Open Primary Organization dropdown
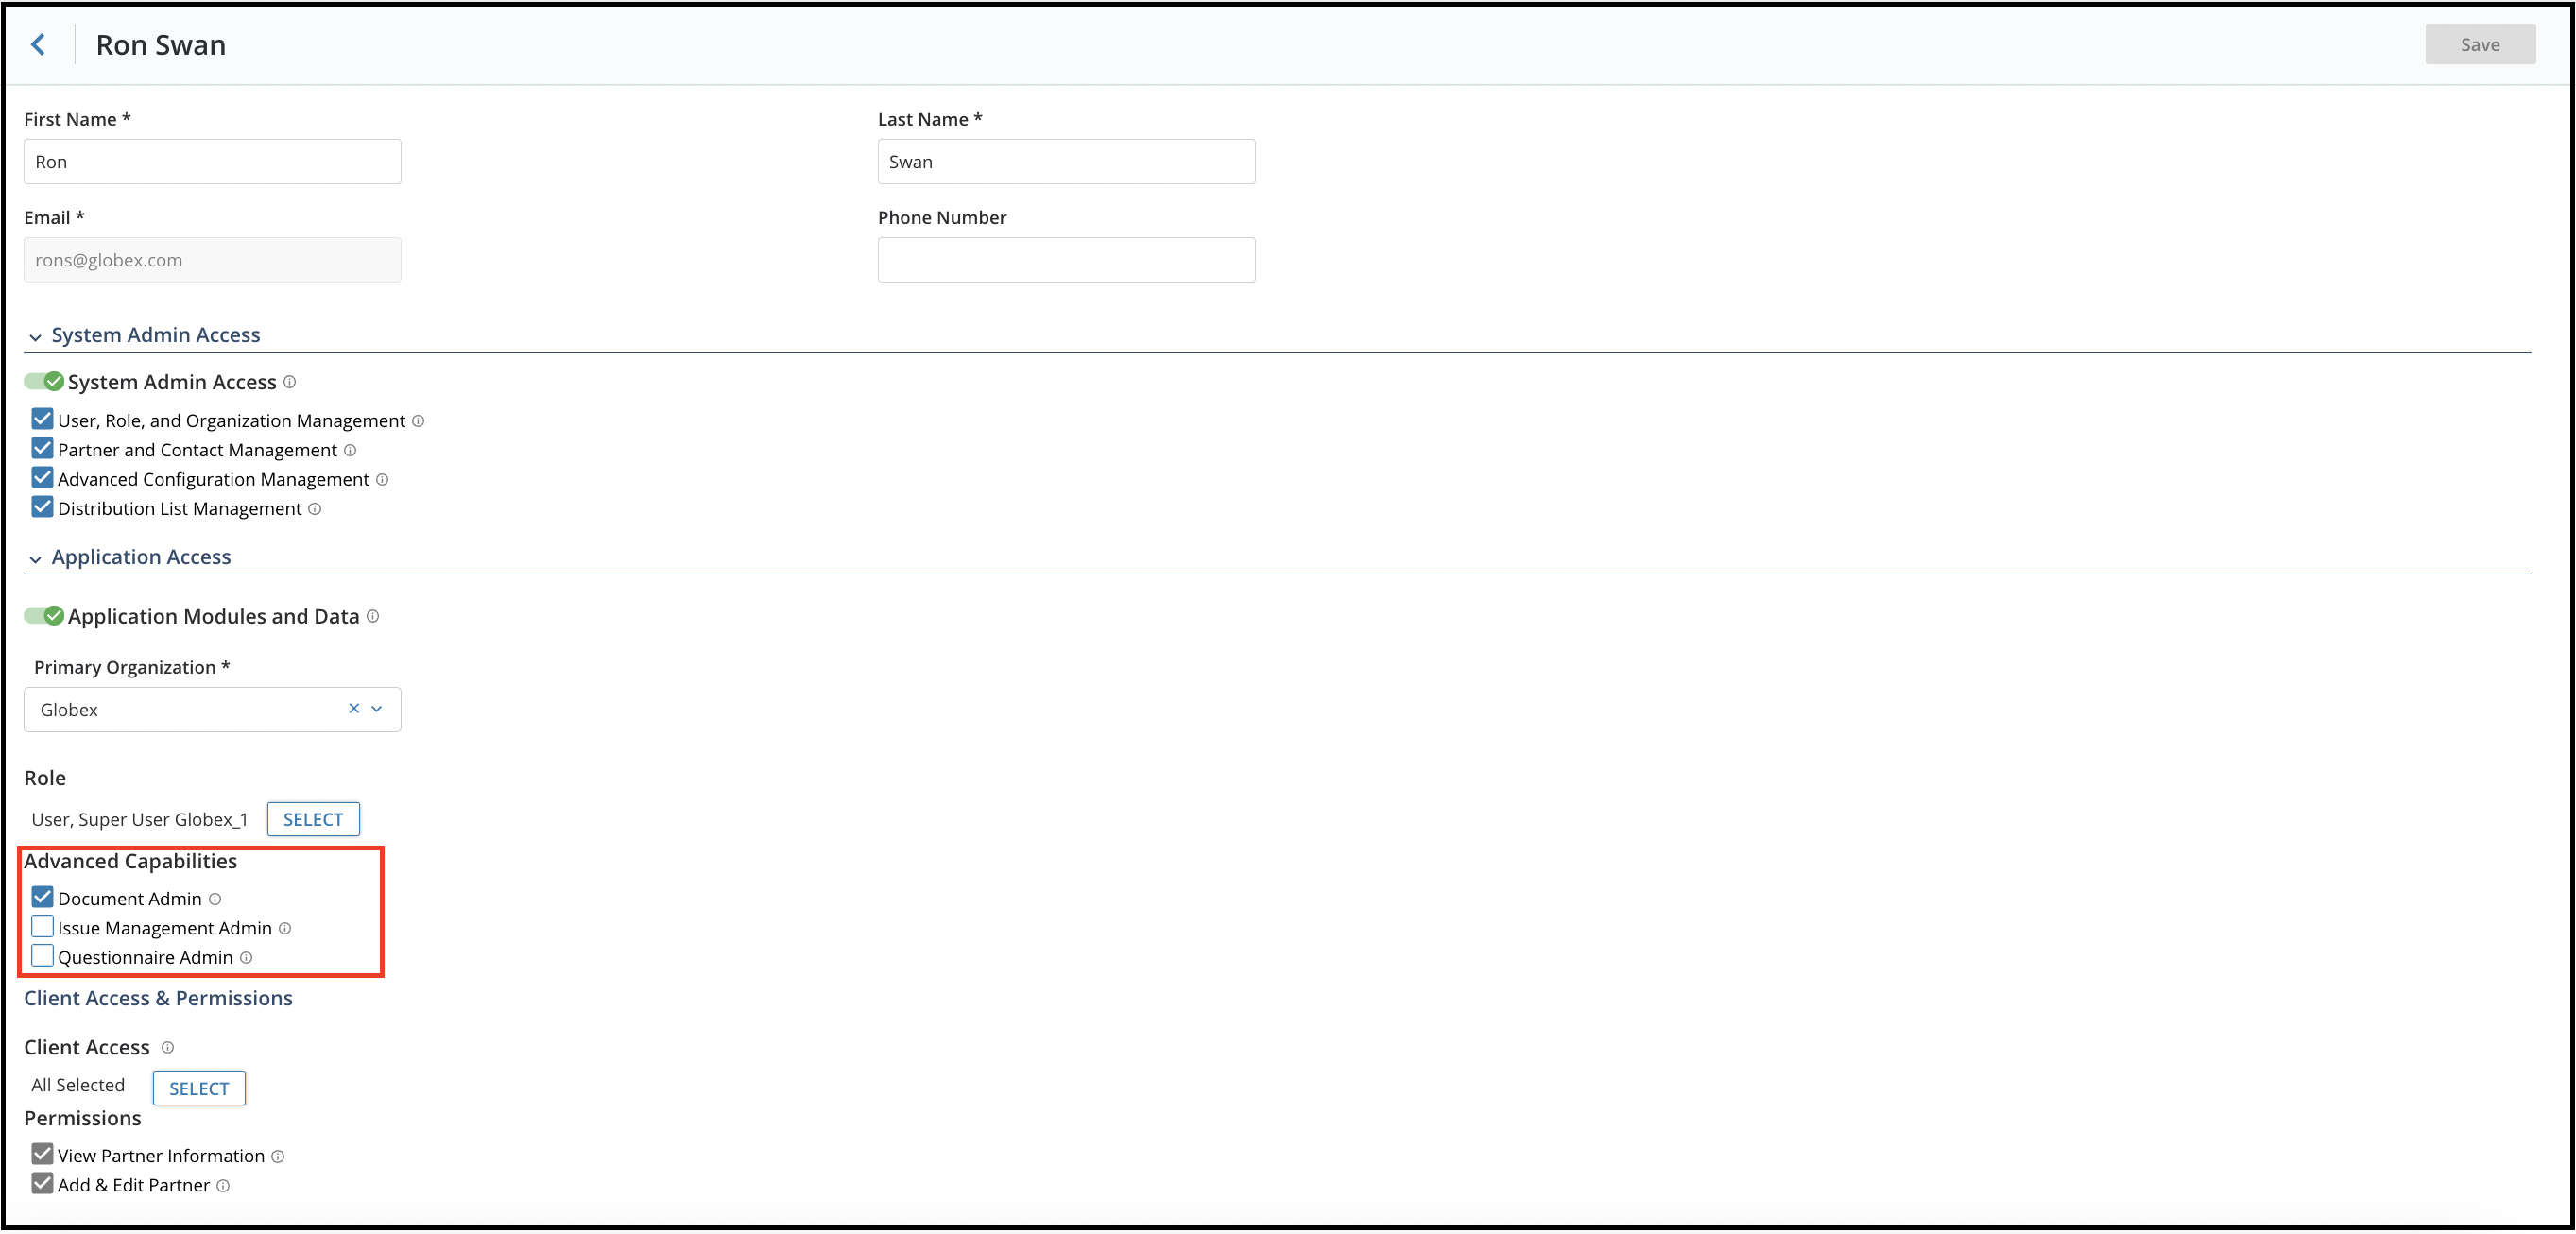The width and height of the screenshot is (2576, 1234). tap(376, 709)
